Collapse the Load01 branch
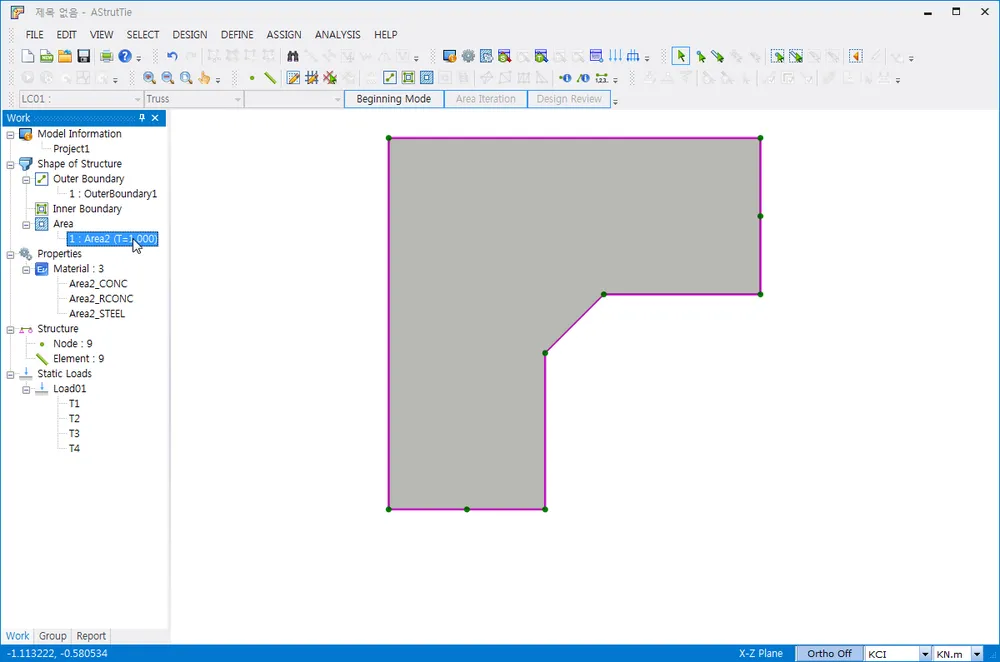This screenshot has height=662, width=1000. pos(26,390)
